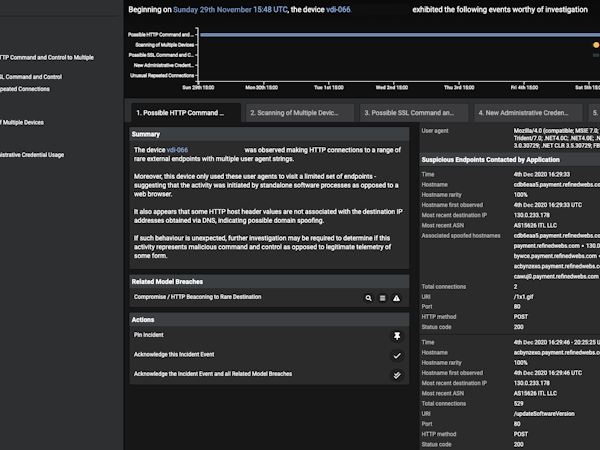
Task: Click spoofed hostname bywce.payment.refinedwebs.com
Action: tap(555, 256)
